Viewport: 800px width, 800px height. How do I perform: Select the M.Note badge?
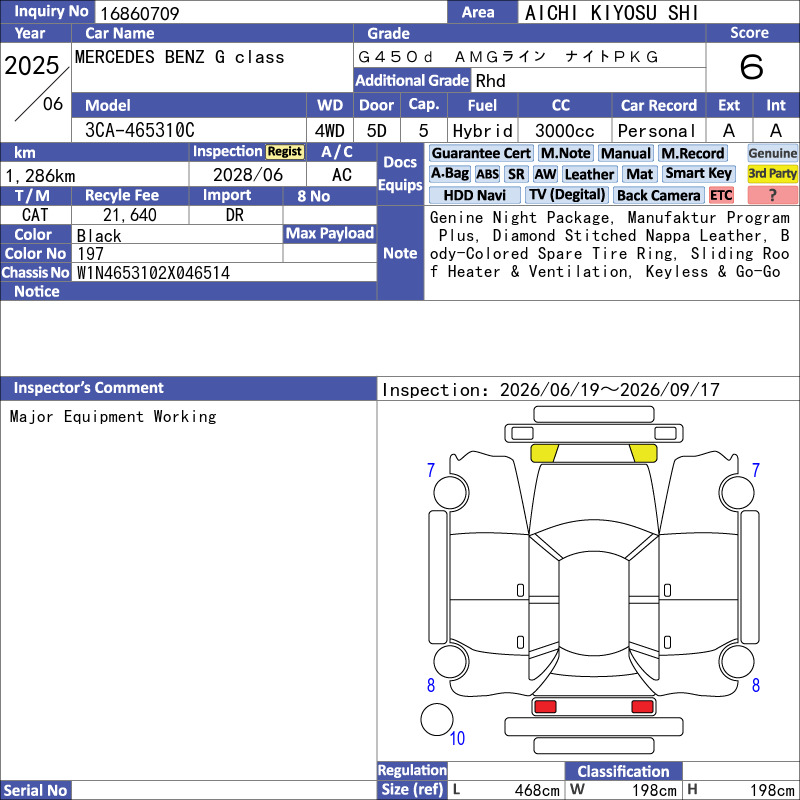click(565, 153)
